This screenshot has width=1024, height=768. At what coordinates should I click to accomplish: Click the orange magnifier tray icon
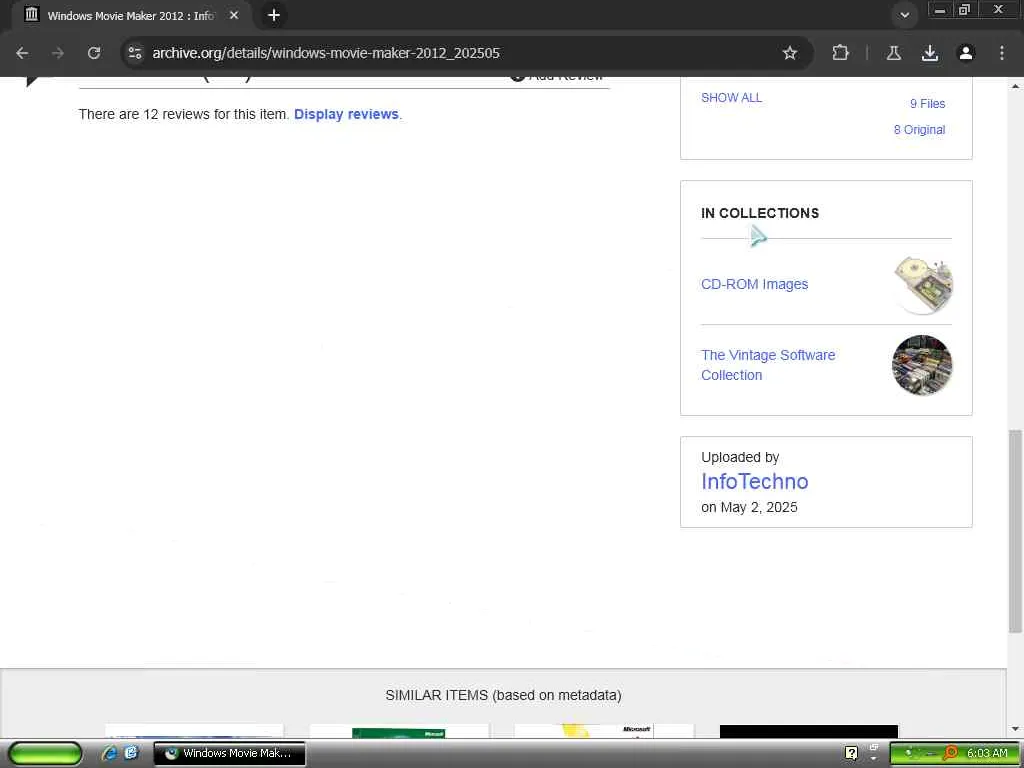951,753
